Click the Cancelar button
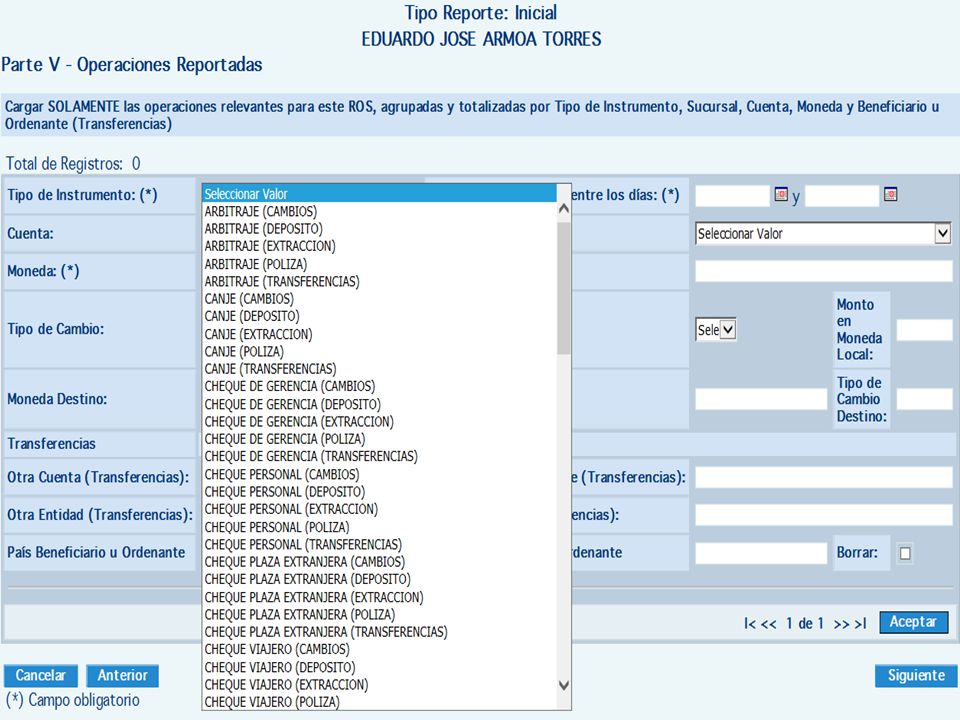This screenshot has width=960, height=720. click(40, 675)
